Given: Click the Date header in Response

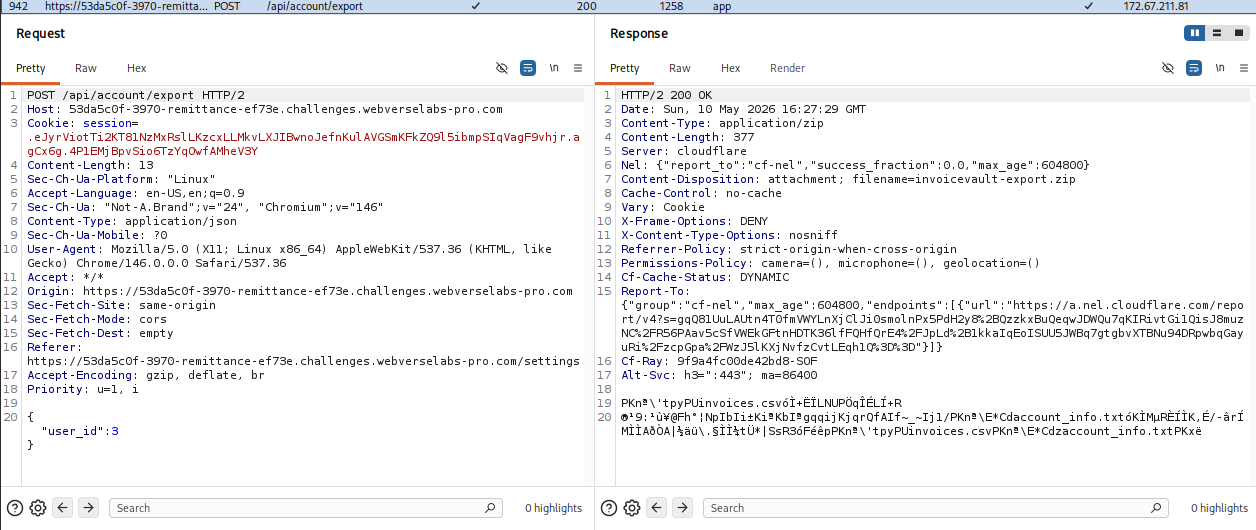Looking at the screenshot, I should (744, 109).
